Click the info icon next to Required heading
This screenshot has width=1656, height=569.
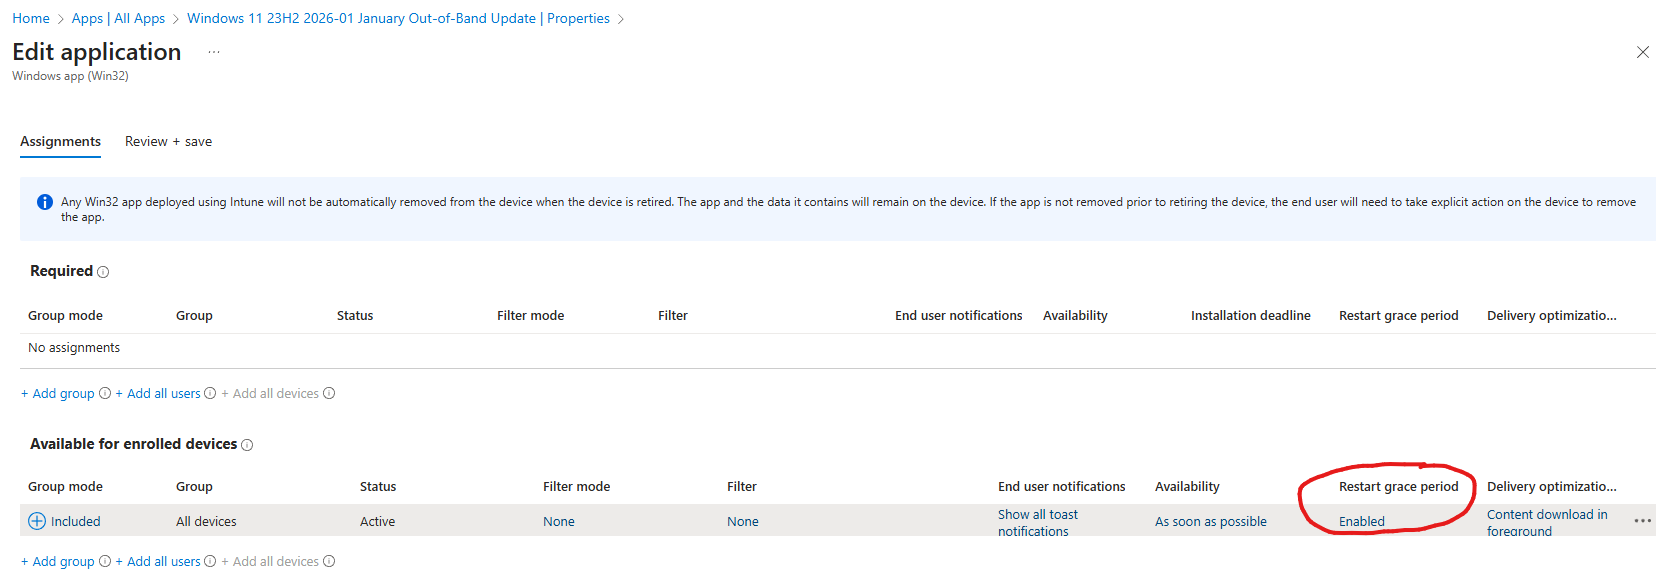103,272
